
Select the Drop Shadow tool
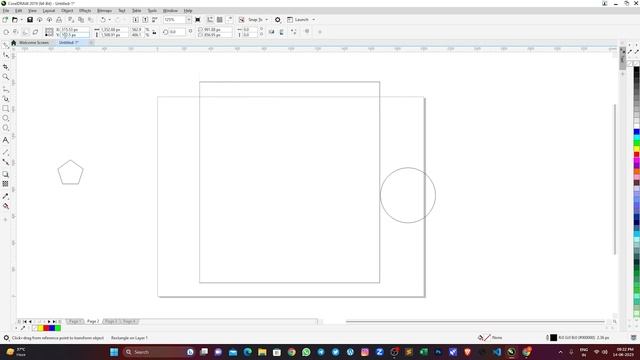point(5,174)
